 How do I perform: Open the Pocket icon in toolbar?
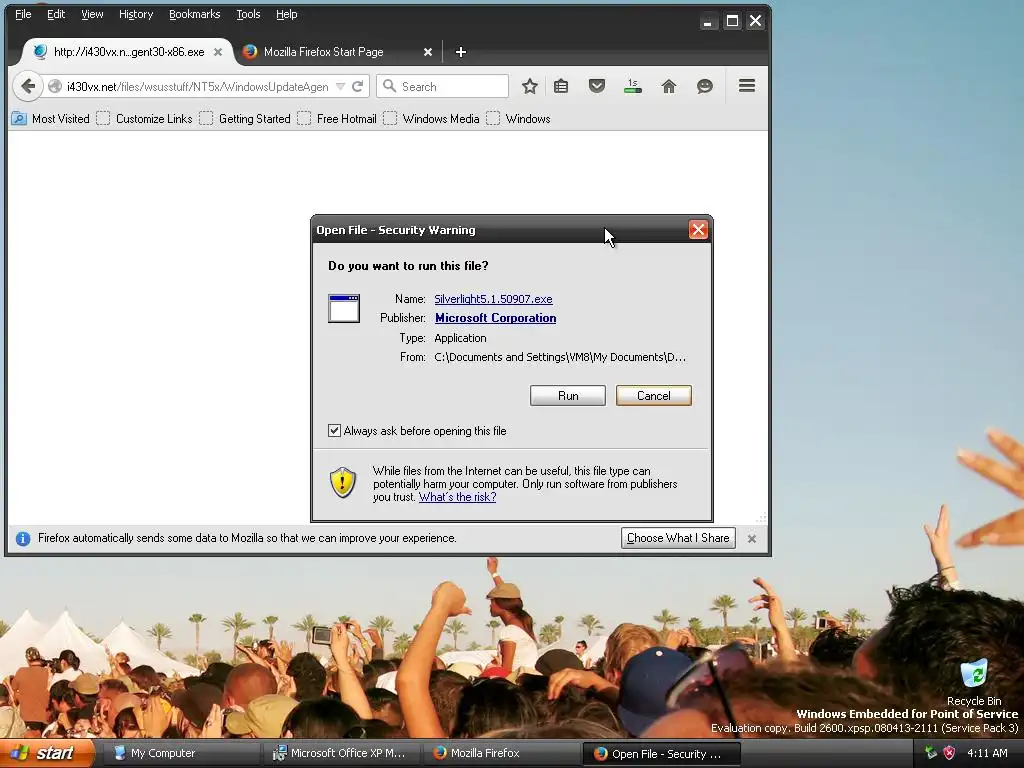coord(596,86)
